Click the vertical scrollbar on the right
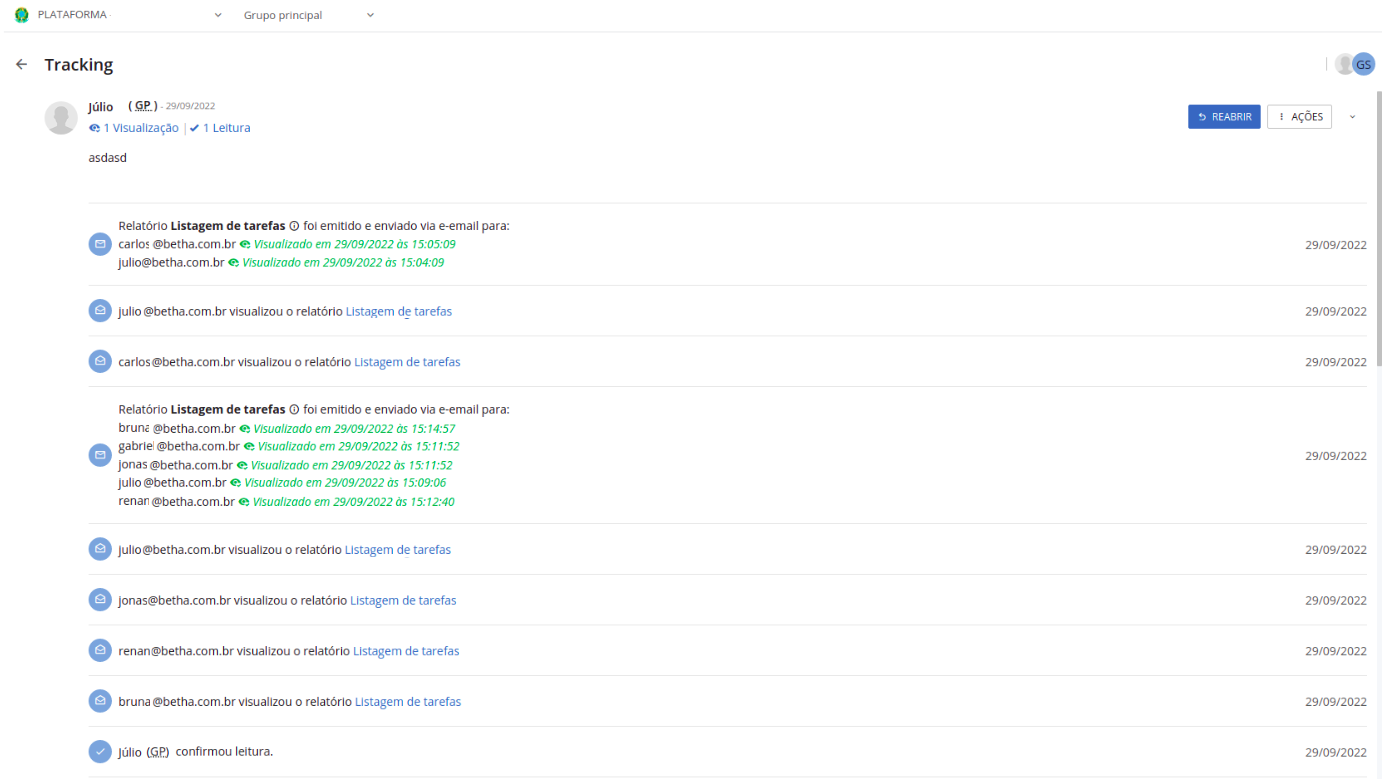This screenshot has width=1386, height=779. tap(1380, 230)
